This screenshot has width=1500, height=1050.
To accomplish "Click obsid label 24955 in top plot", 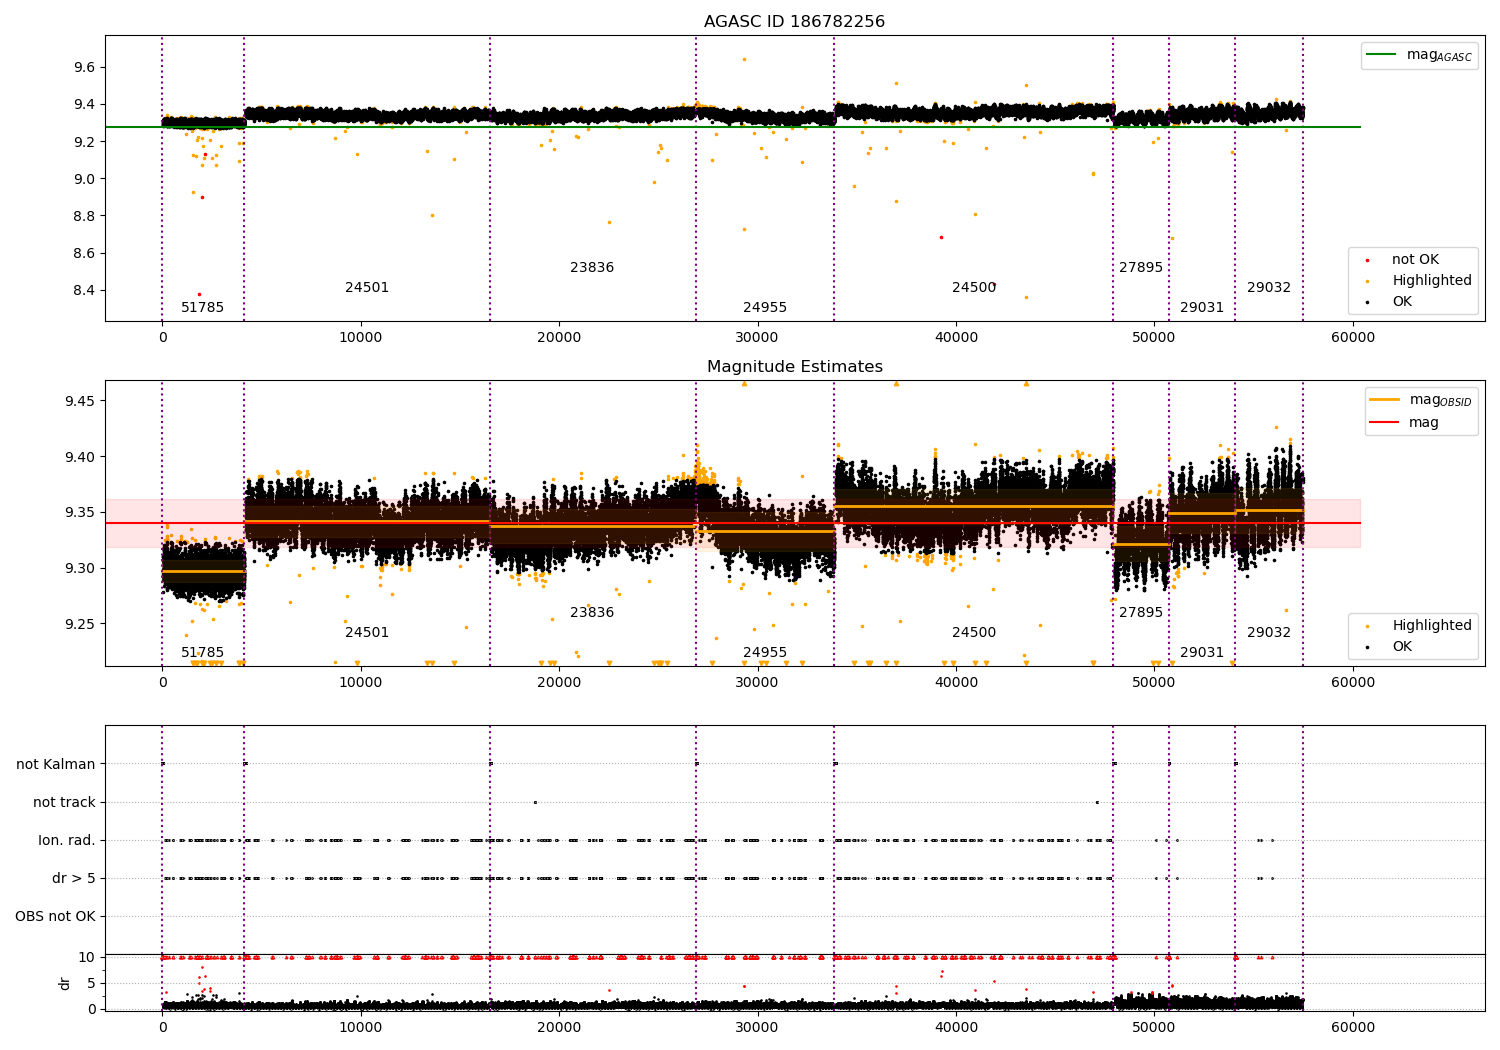I will coord(765,308).
